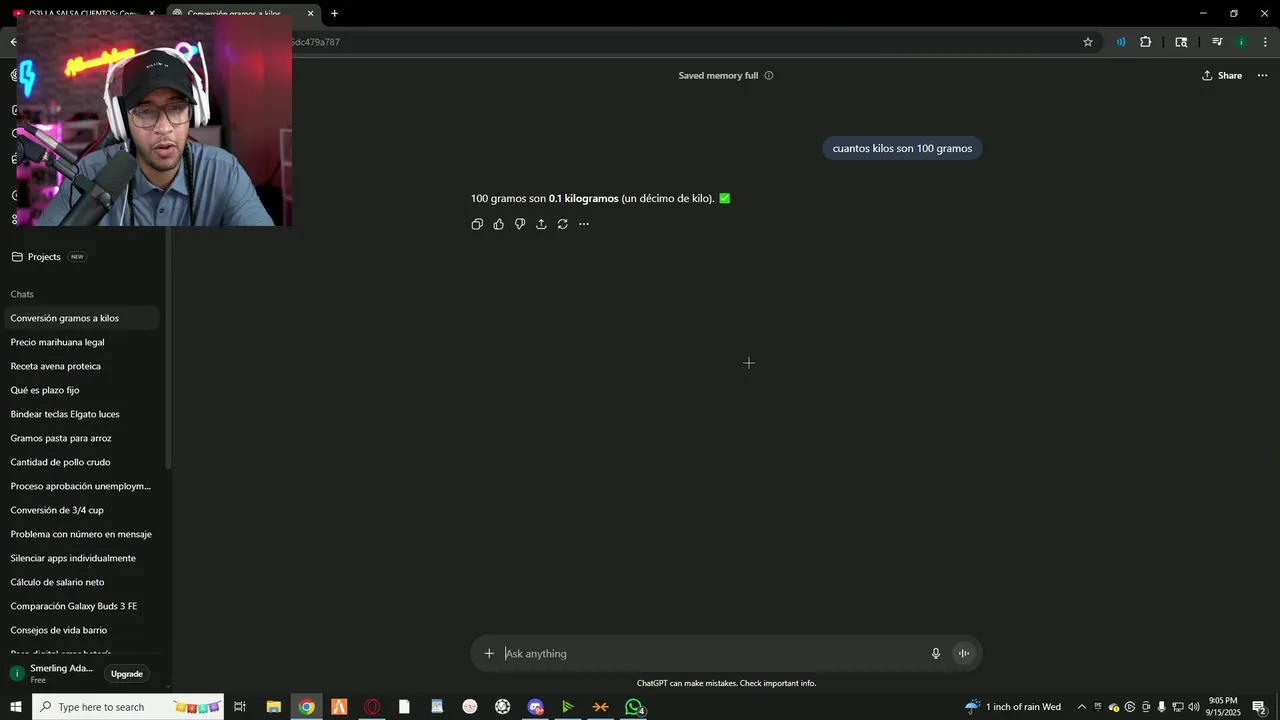Open the Smerling Ada... account menu

pos(52,673)
